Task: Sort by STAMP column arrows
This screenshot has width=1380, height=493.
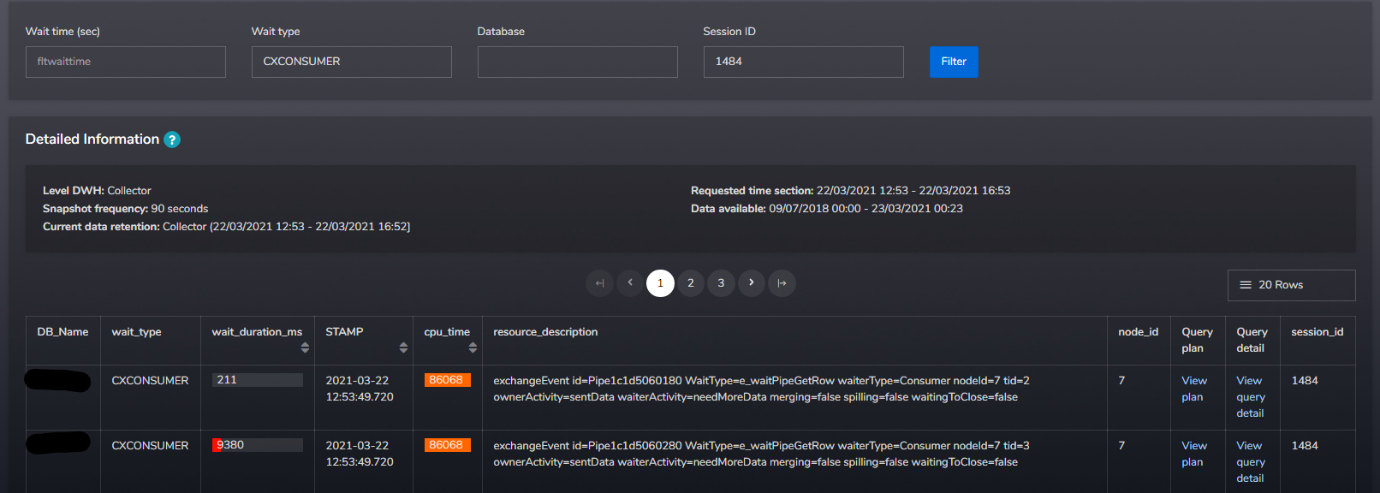Action: pos(403,347)
